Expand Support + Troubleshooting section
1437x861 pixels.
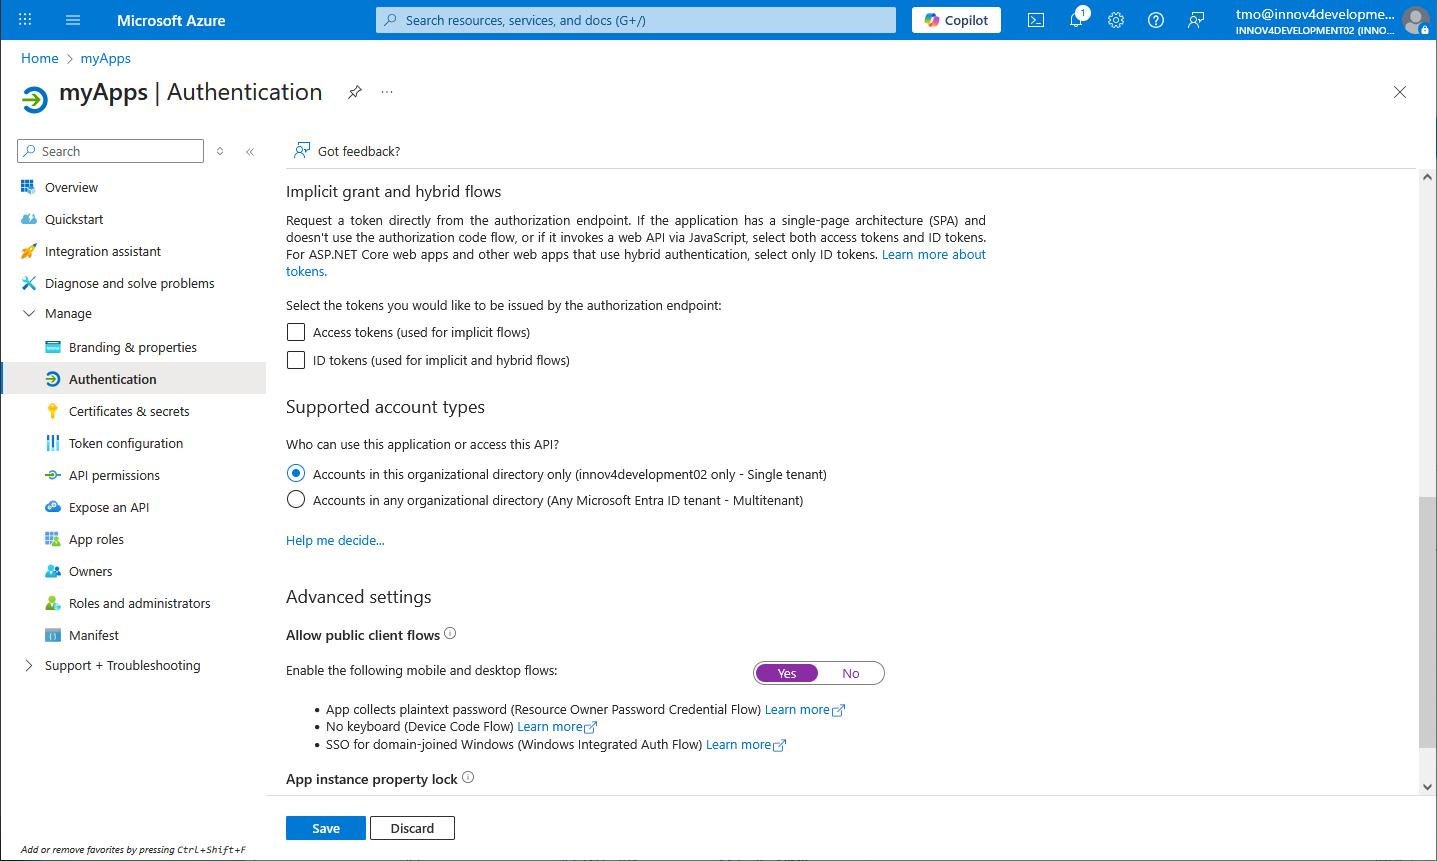pyautogui.click(x=29, y=665)
